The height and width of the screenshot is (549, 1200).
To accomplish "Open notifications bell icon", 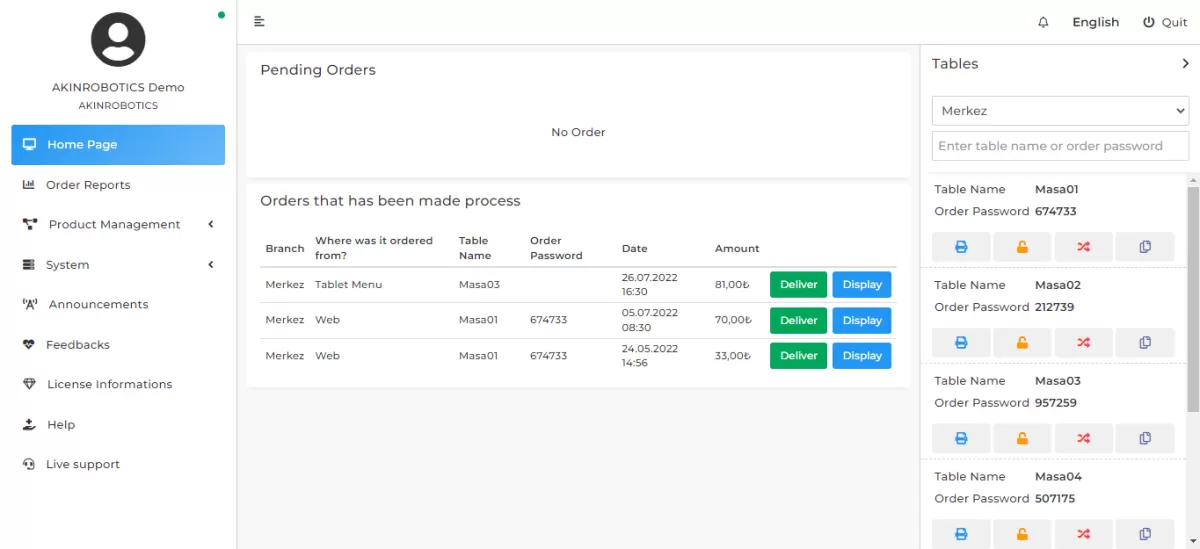I will coord(1043,22).
